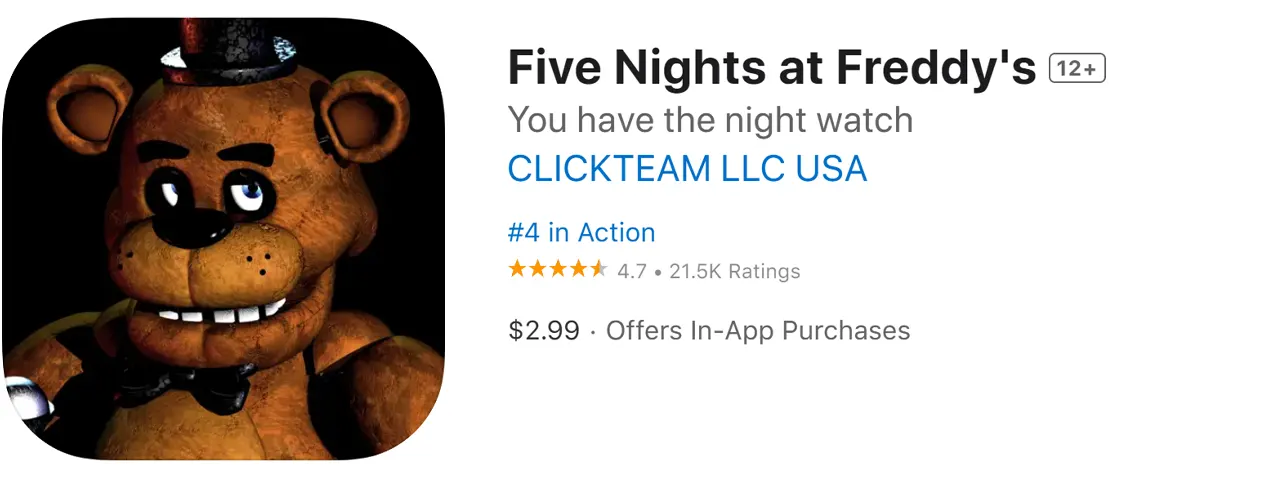1280x477 pixels.
Task: Open the #4 in Action chart link
Action: tap(581, 233)
